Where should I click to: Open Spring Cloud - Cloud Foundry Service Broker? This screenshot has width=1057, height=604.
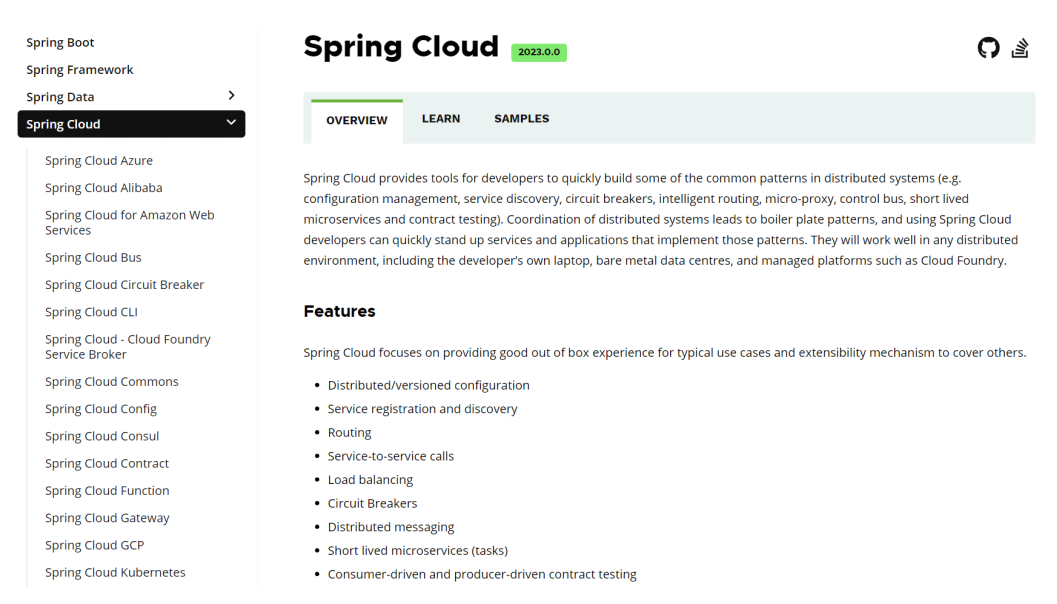click(128, 346)
